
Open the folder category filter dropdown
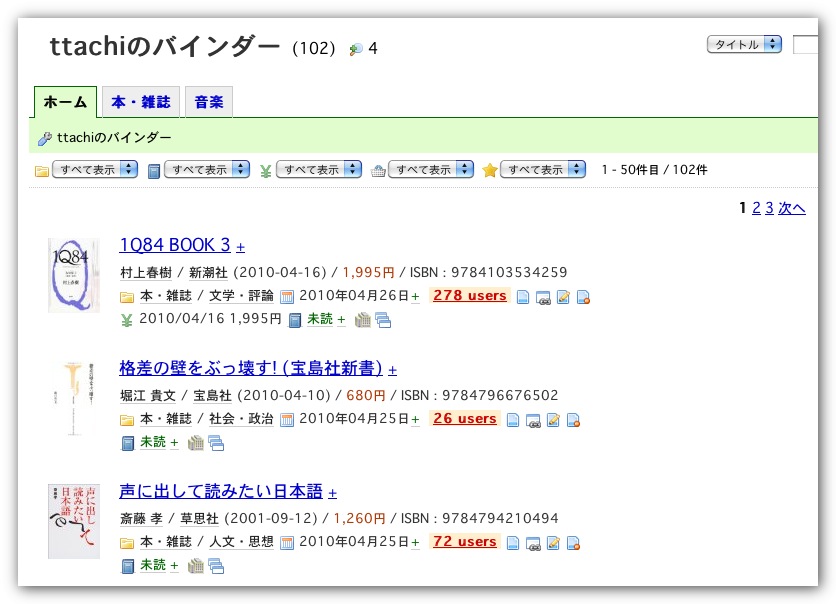click(95, 170)
